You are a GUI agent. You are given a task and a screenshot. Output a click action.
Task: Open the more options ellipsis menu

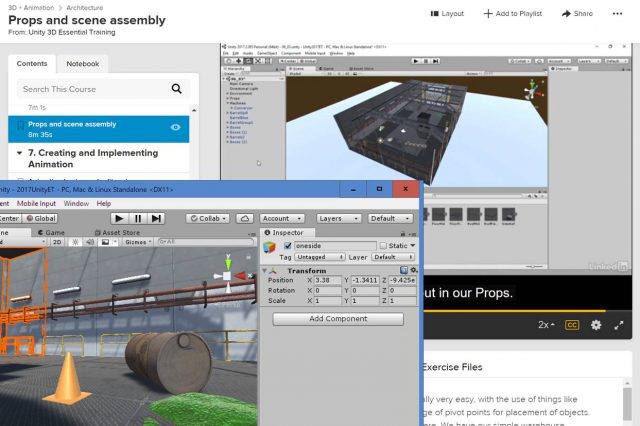point(617,13)
